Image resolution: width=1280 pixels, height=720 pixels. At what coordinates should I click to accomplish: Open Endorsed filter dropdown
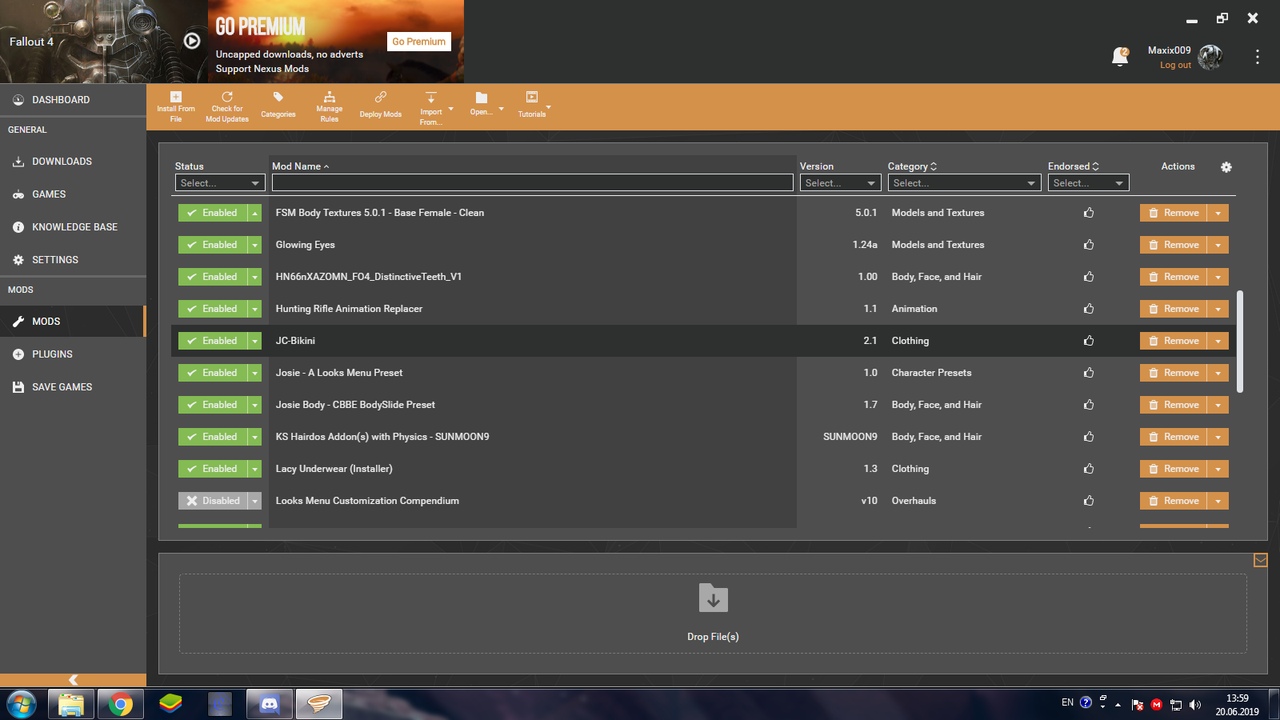pos(1088,183)
